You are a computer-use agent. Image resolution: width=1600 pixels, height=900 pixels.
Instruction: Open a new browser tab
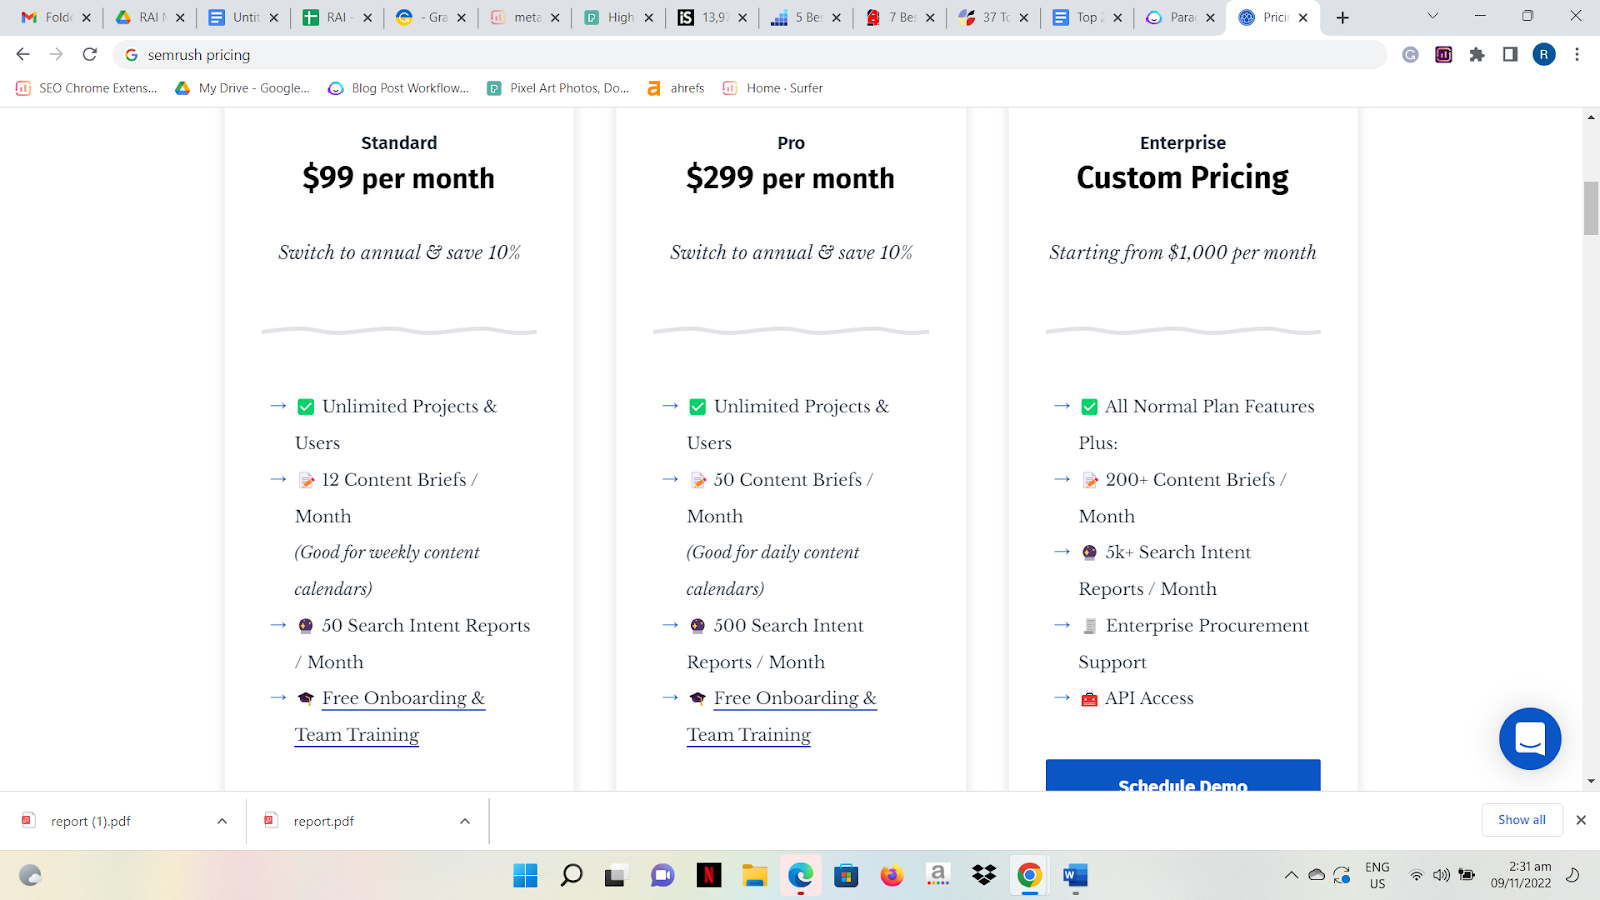[x=1343, y=17]
